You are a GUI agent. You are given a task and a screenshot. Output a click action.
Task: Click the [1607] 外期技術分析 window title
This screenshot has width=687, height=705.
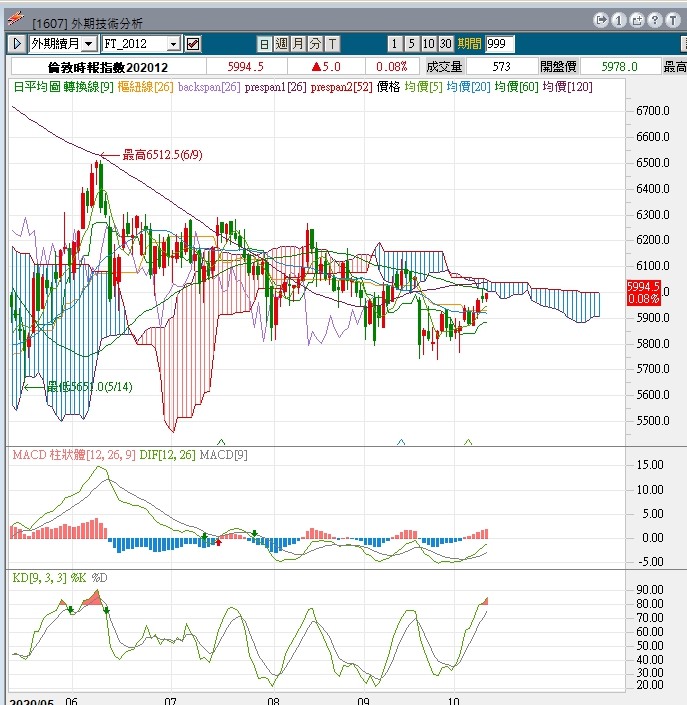pos(88,23)
